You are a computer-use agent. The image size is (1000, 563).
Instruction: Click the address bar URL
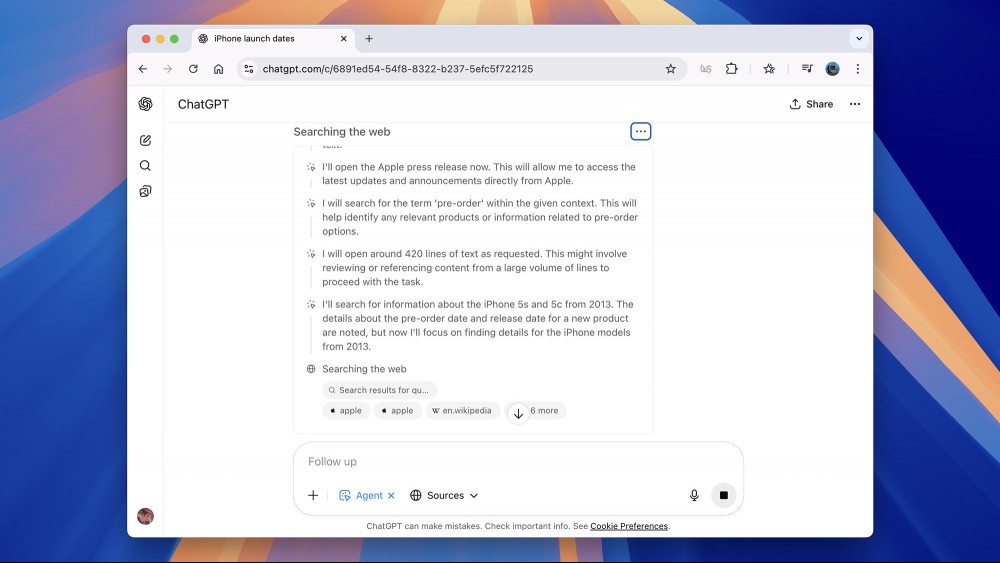tap(397, 69)
